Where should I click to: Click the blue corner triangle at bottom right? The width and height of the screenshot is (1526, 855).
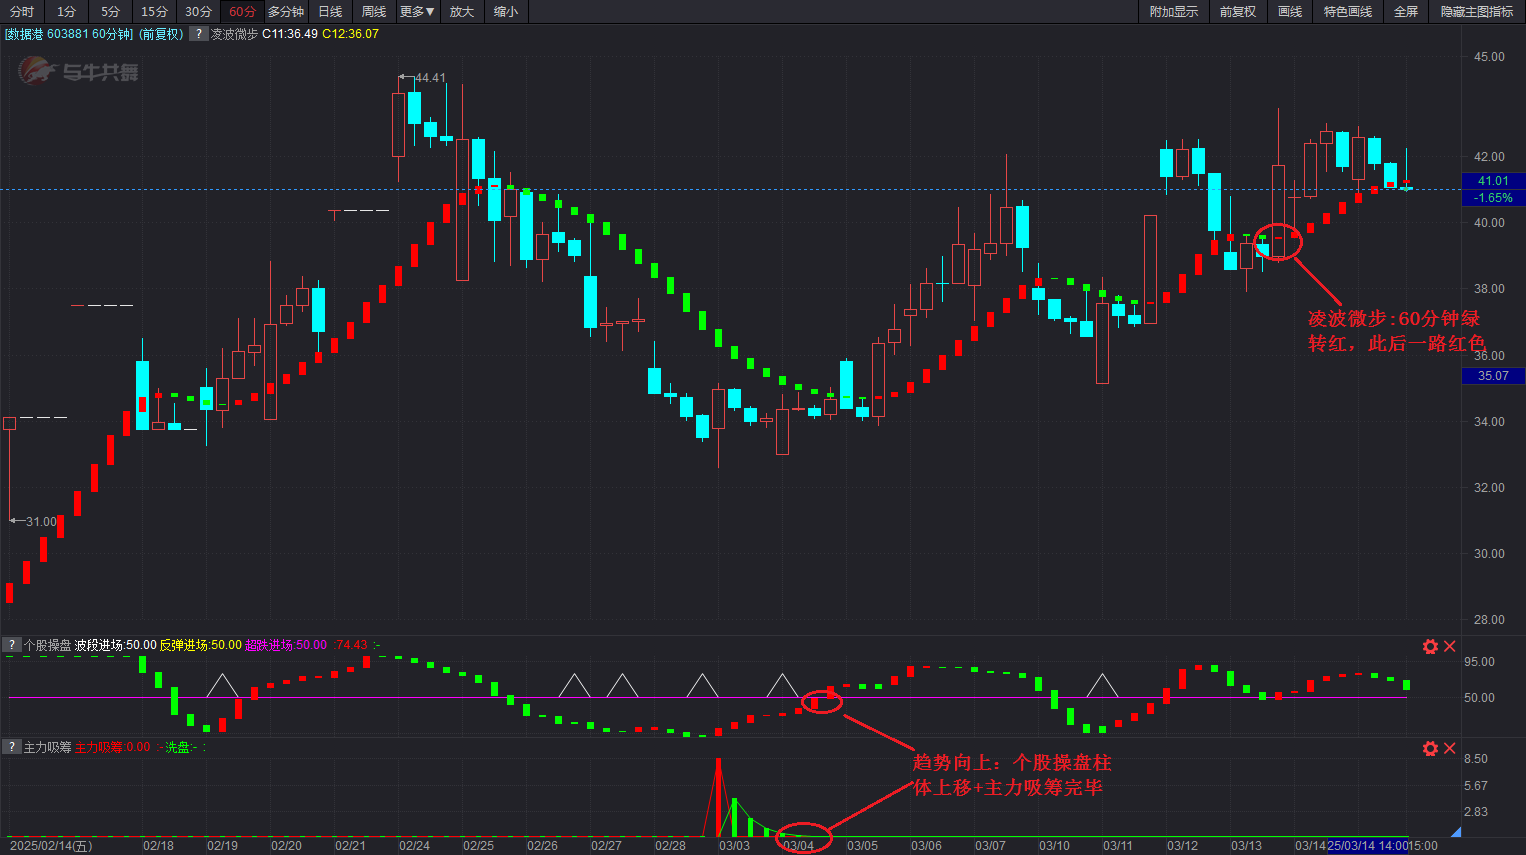click(x=1456, y=832)
